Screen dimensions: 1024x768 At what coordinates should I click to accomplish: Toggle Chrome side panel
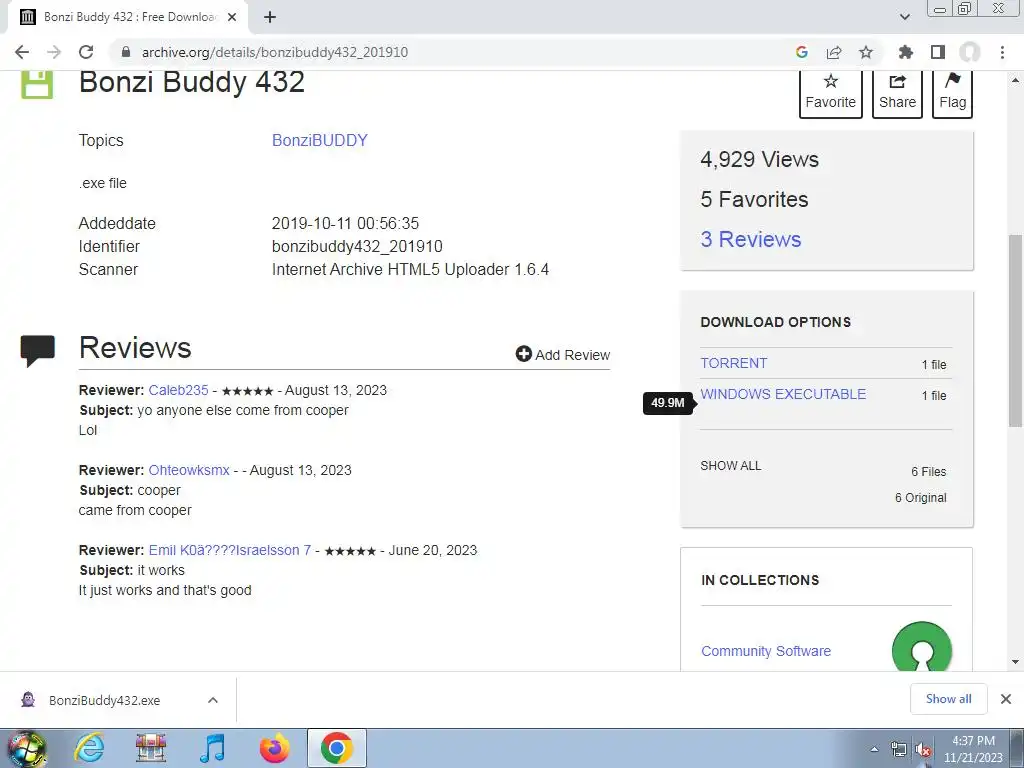click(938, 52)
